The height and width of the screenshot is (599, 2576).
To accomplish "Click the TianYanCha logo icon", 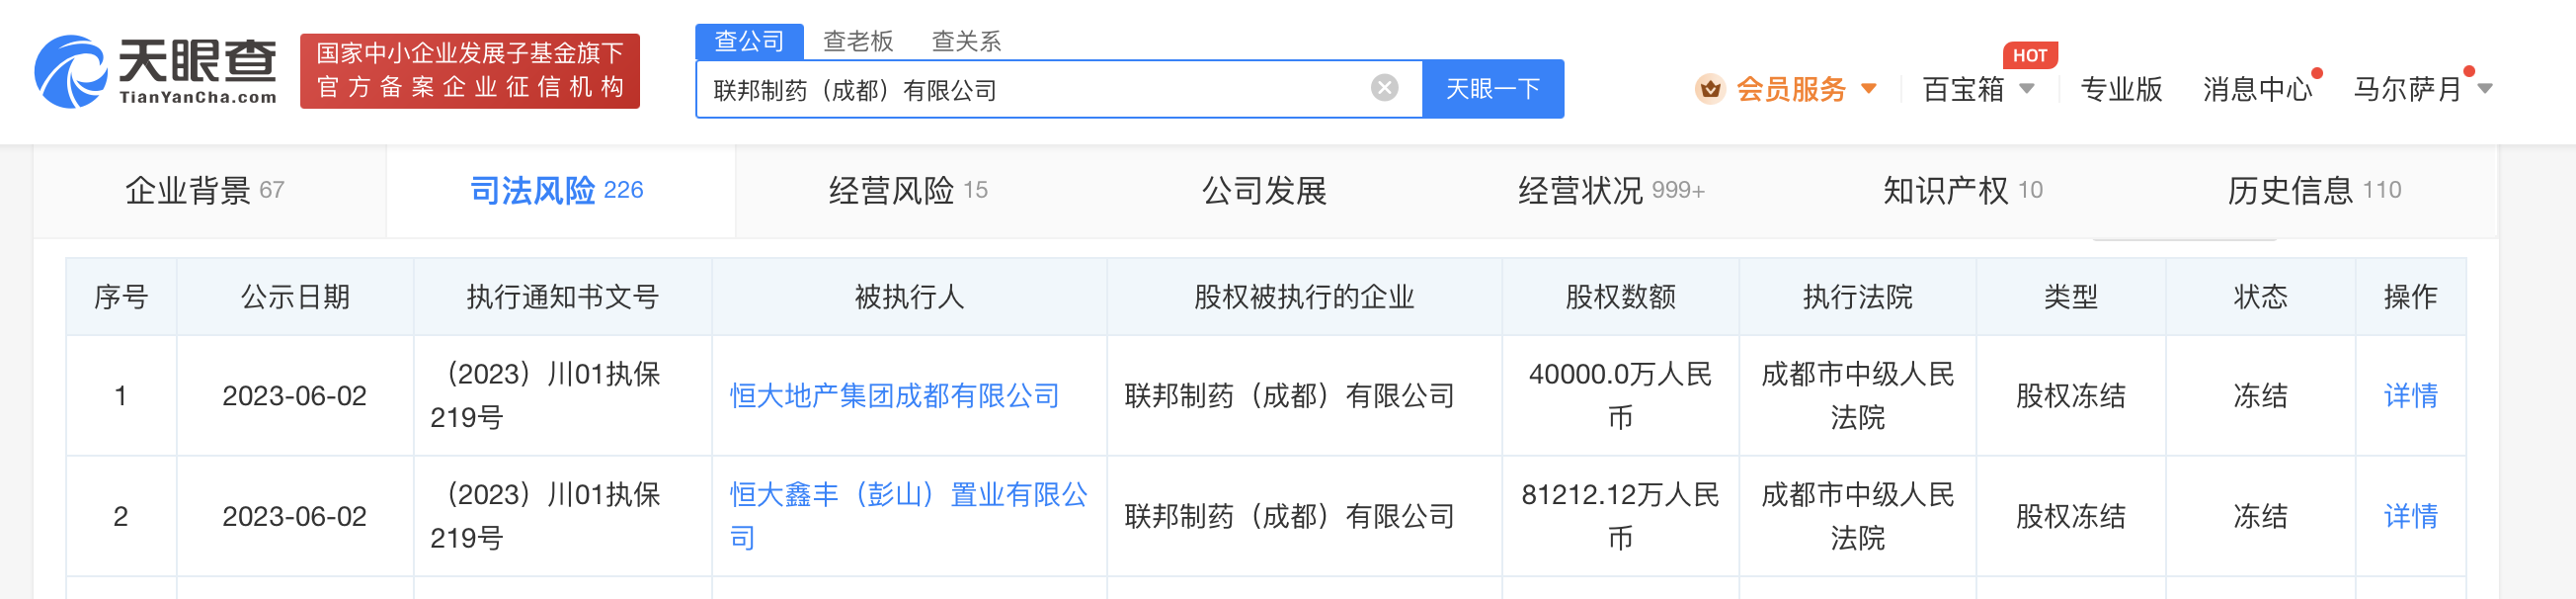I will [70, 71].
